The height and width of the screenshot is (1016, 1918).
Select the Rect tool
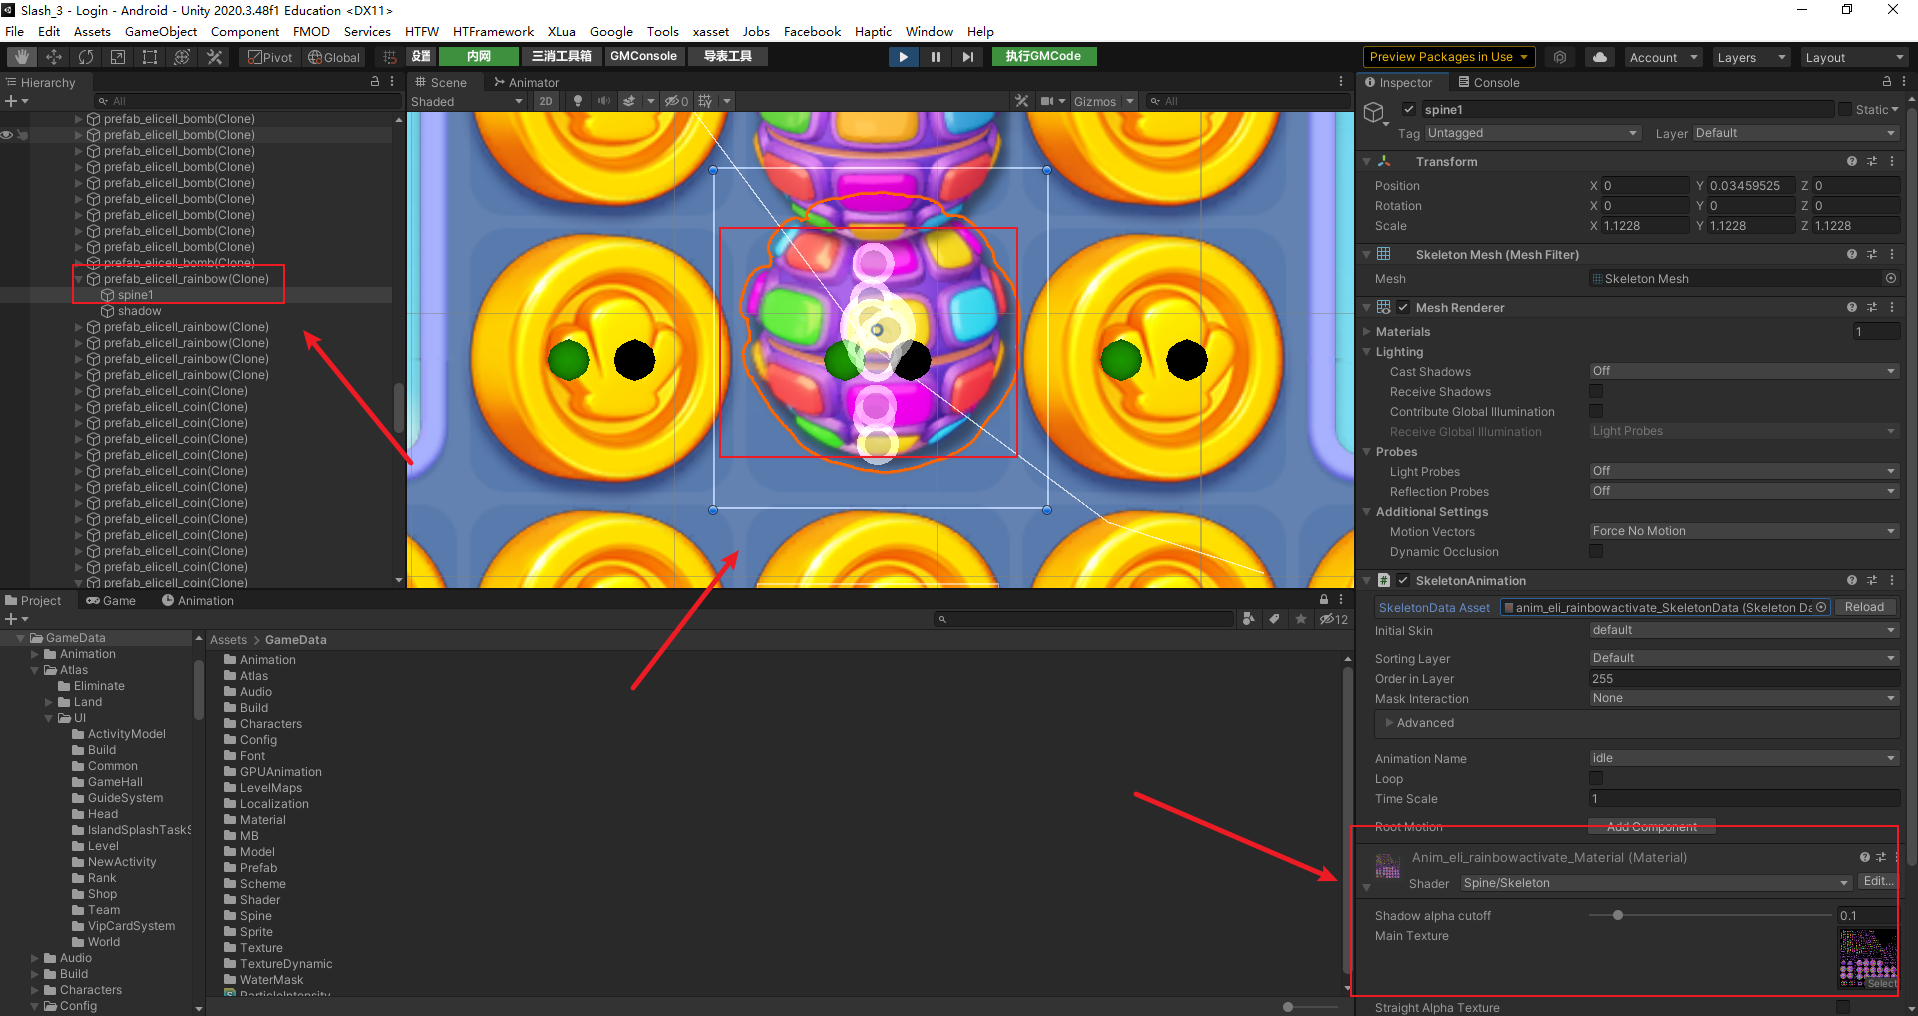pyautogui.click(x=150, y=57)
